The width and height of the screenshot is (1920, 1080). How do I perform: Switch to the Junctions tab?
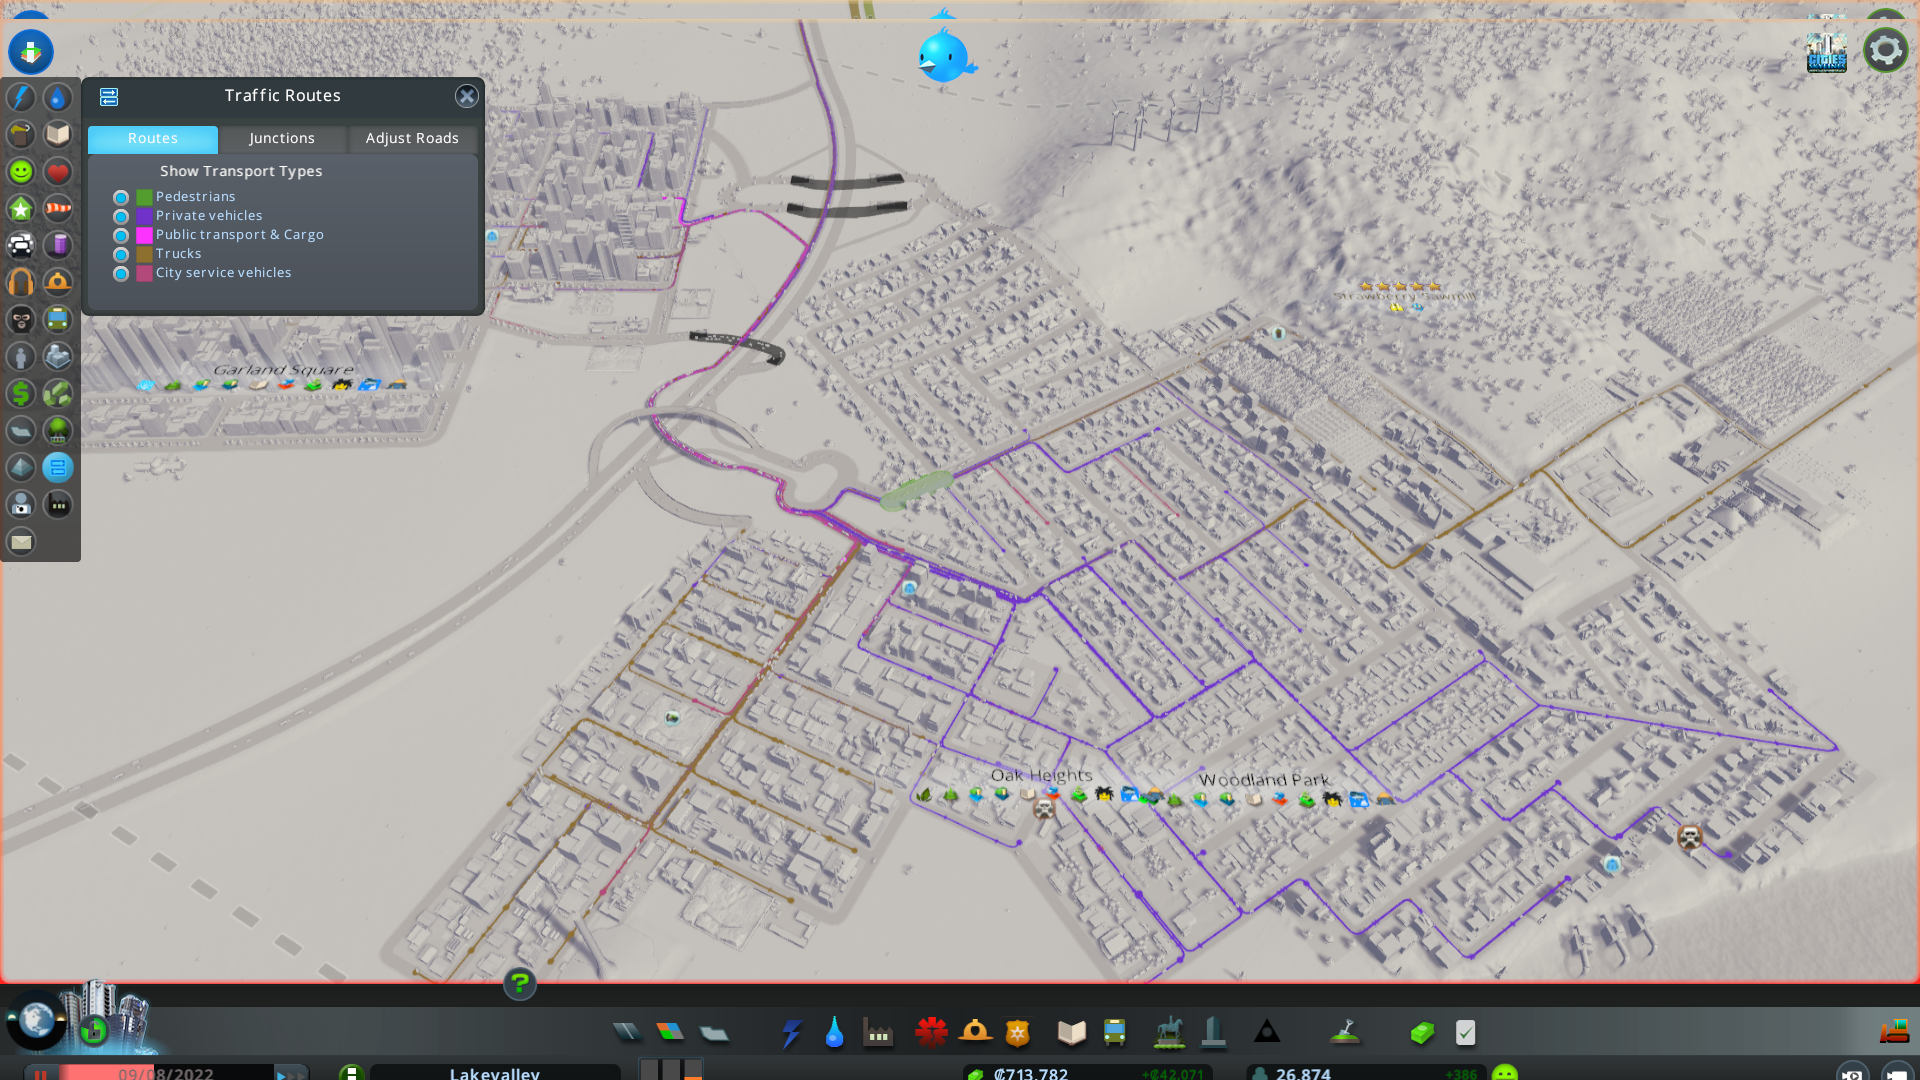click(282, 139)
